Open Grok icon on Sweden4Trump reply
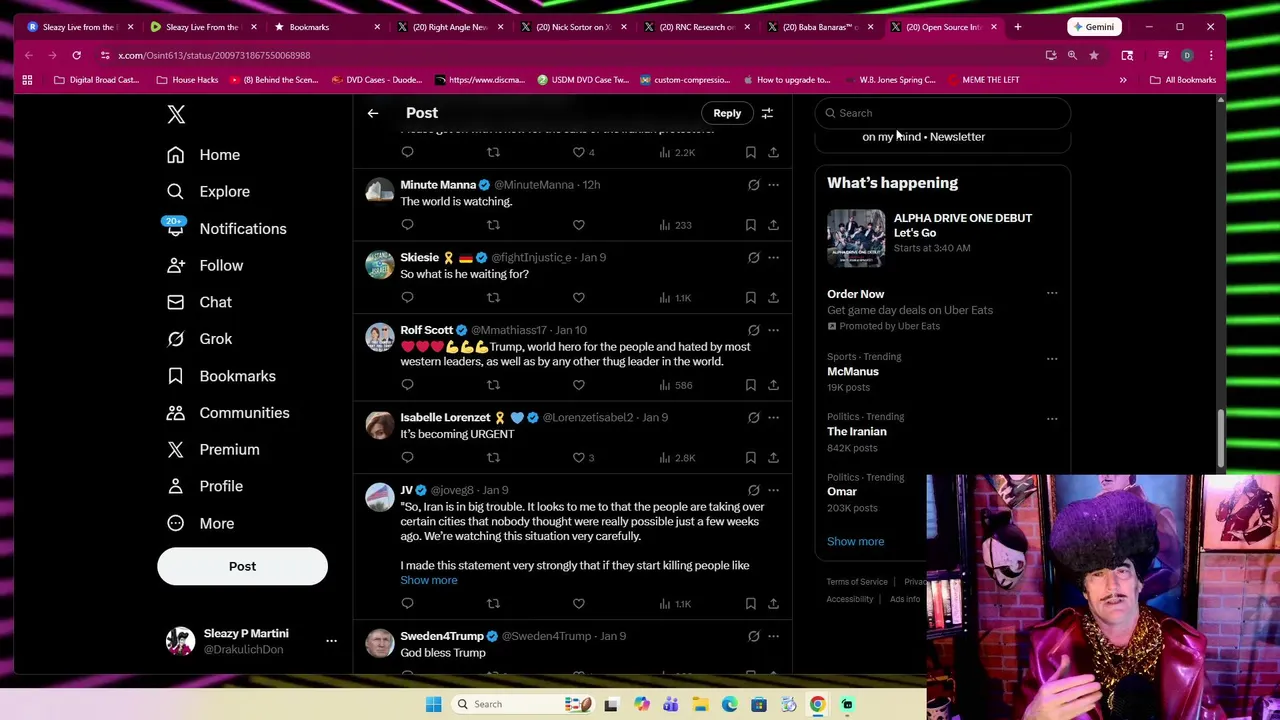The height and width of the screenshot is (720, 1280). (753, 636)
